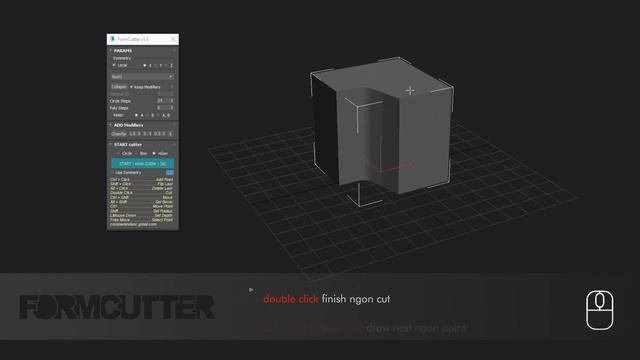This screenshot has width=640, height=360.
Task: Select the Box cutter shape radio
Action: [136, 153]
